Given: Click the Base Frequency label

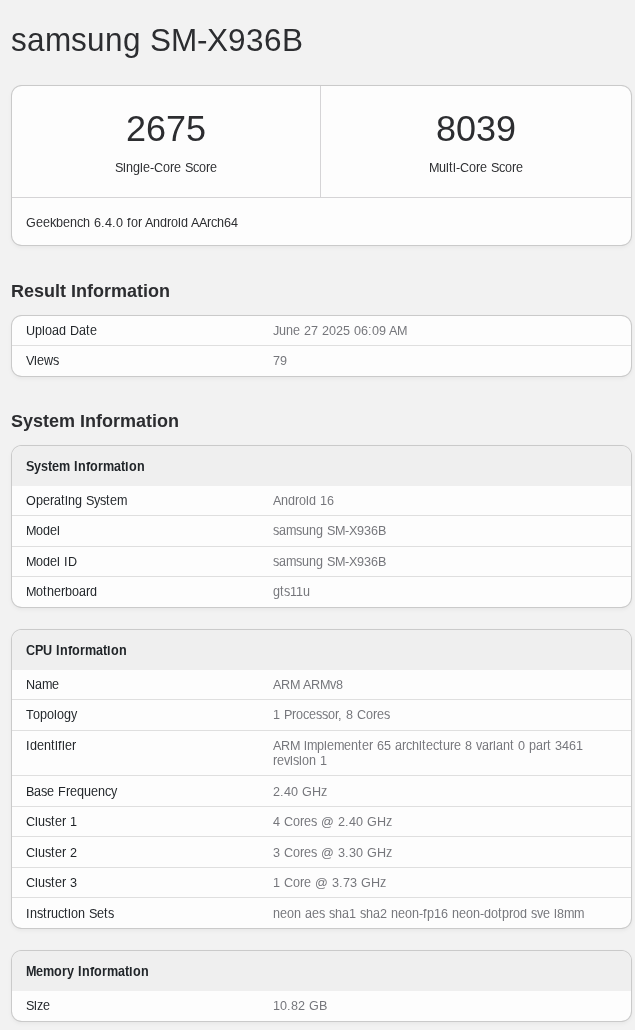Looking at the screenshot, I should click(72, 792).
